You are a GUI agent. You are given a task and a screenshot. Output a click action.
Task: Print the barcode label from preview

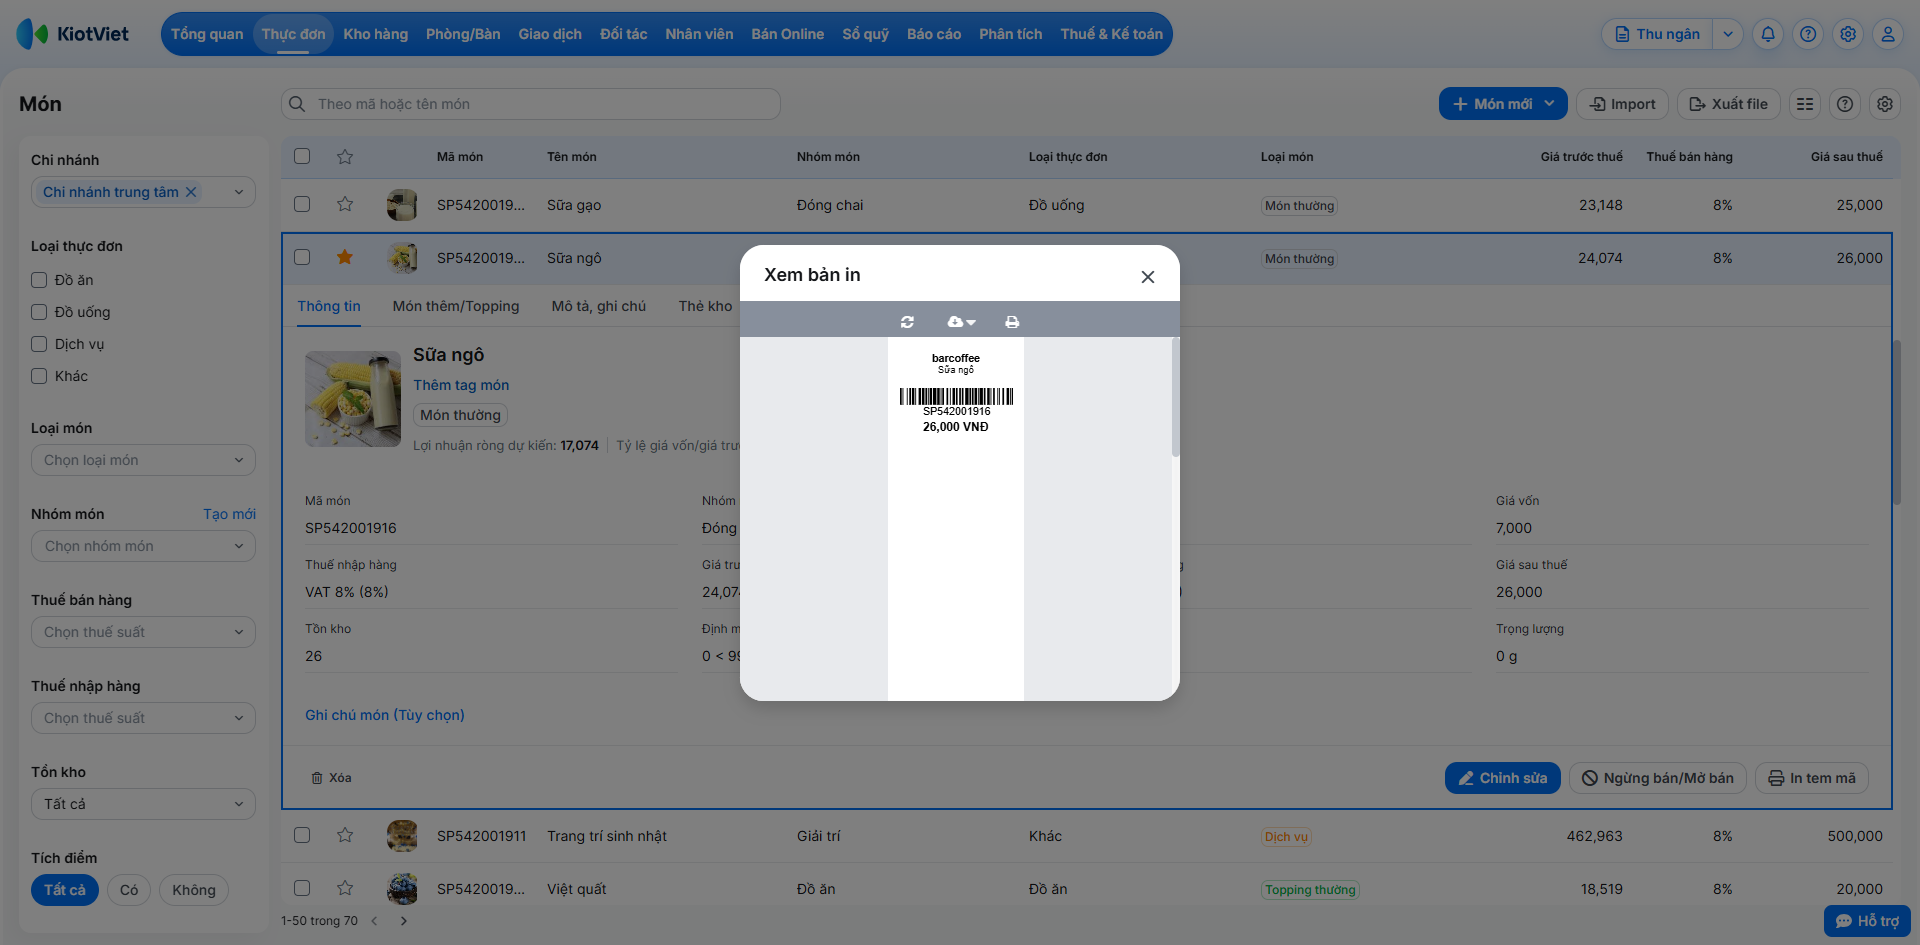click(1012, 322)
